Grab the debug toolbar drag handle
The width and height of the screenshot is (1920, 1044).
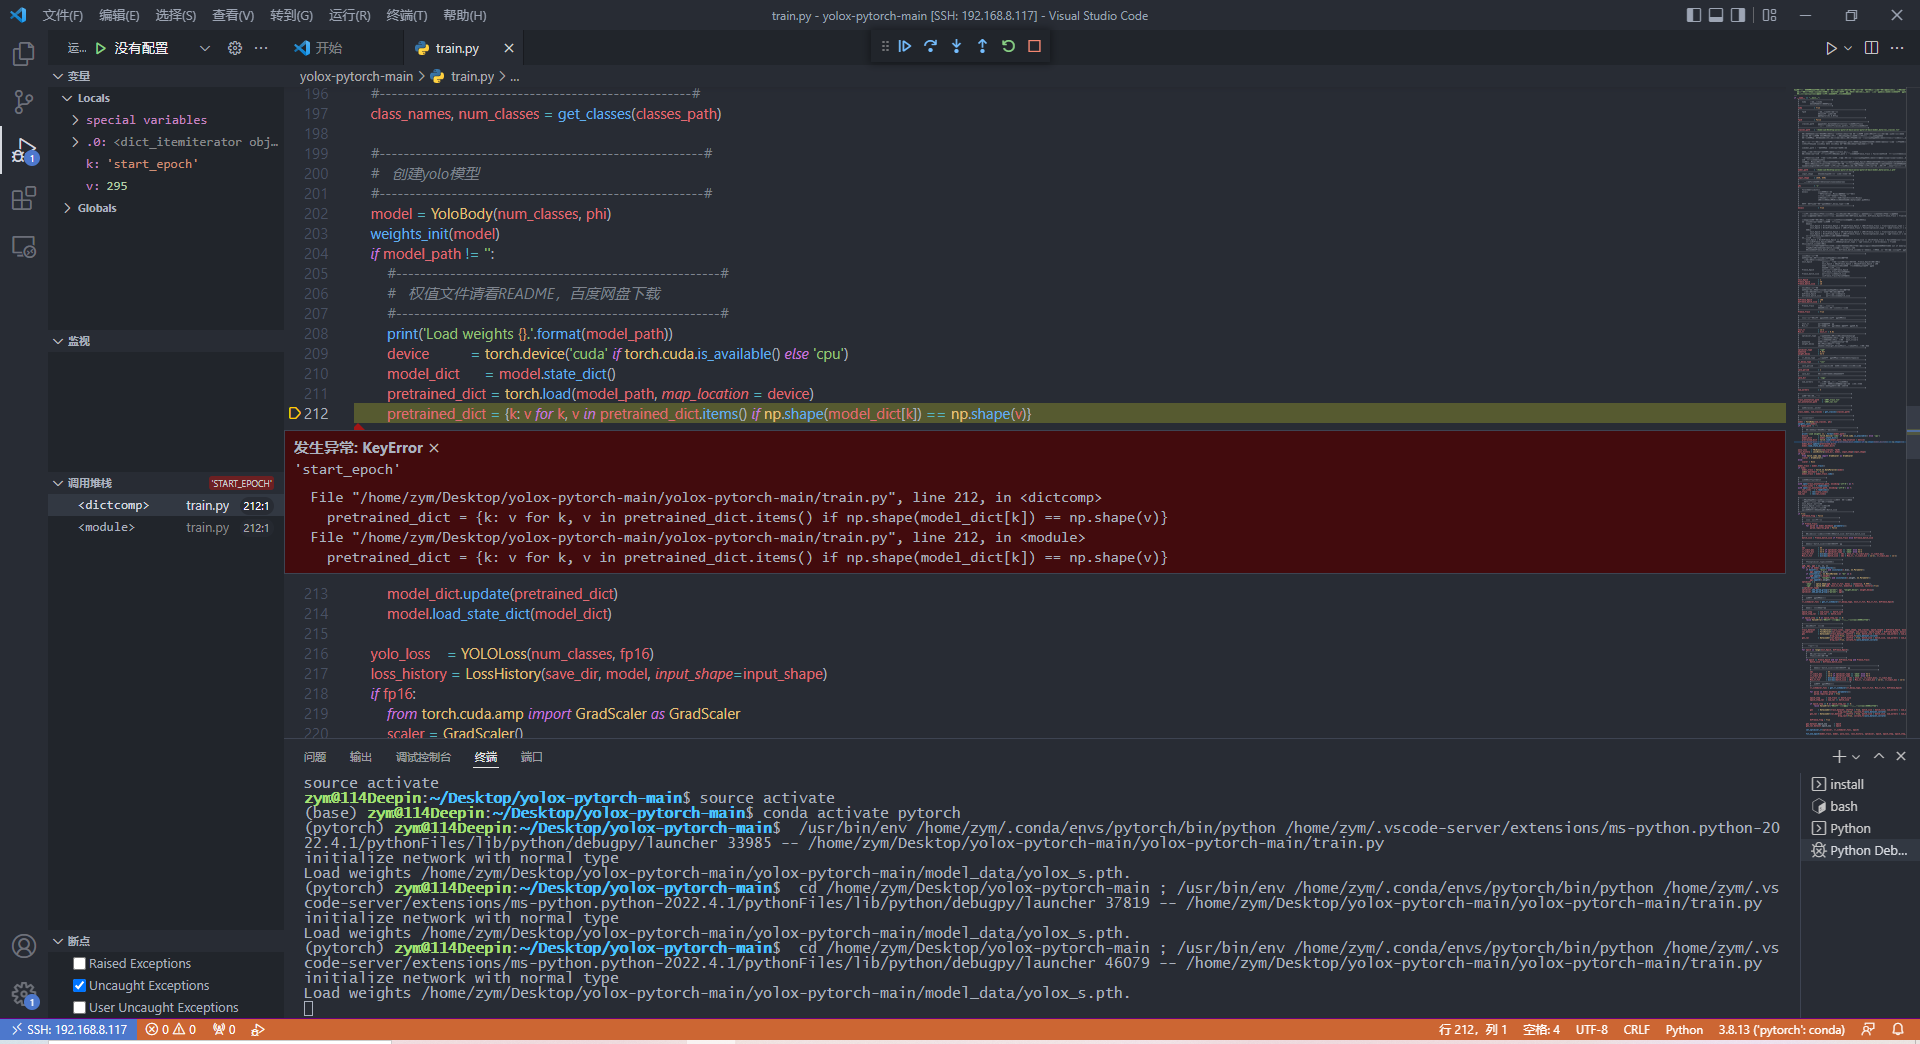click(x=885, y=46)
